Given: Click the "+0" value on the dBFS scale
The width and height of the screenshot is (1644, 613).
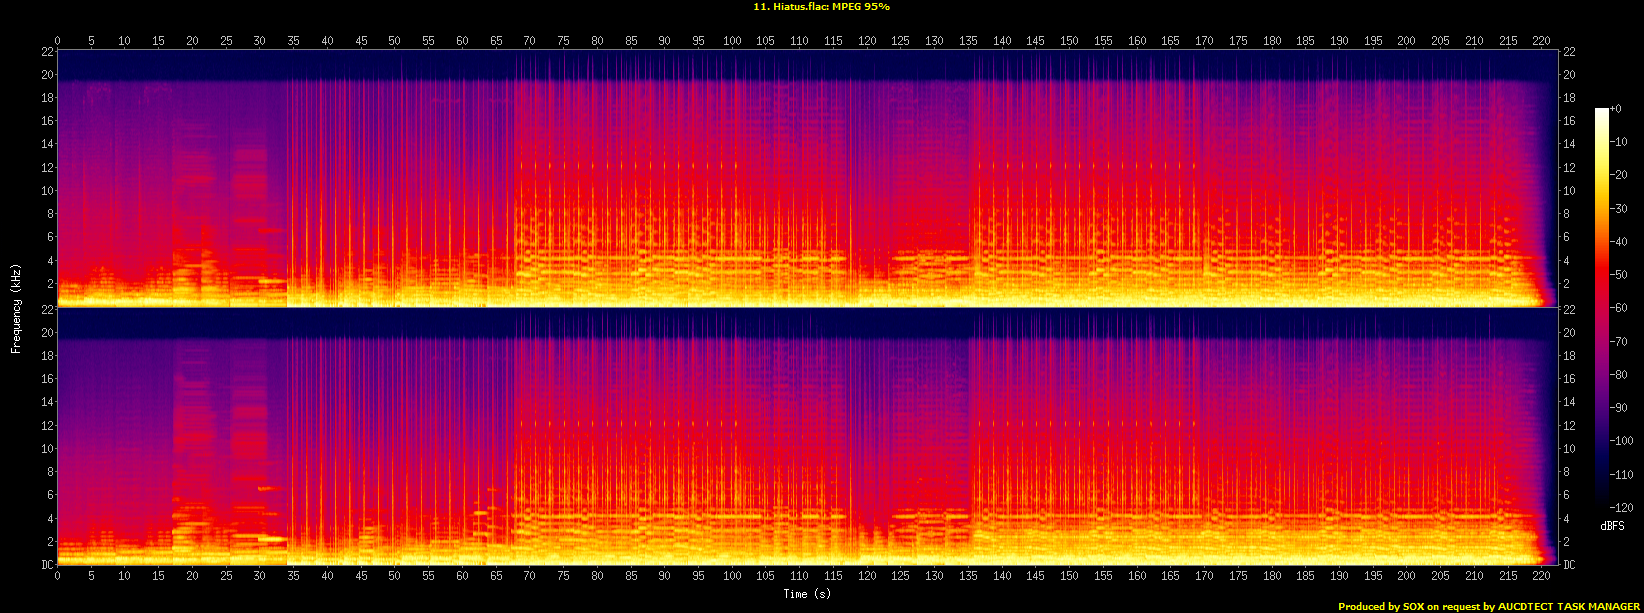Looking at the screenshot, I should point(1616,109).
